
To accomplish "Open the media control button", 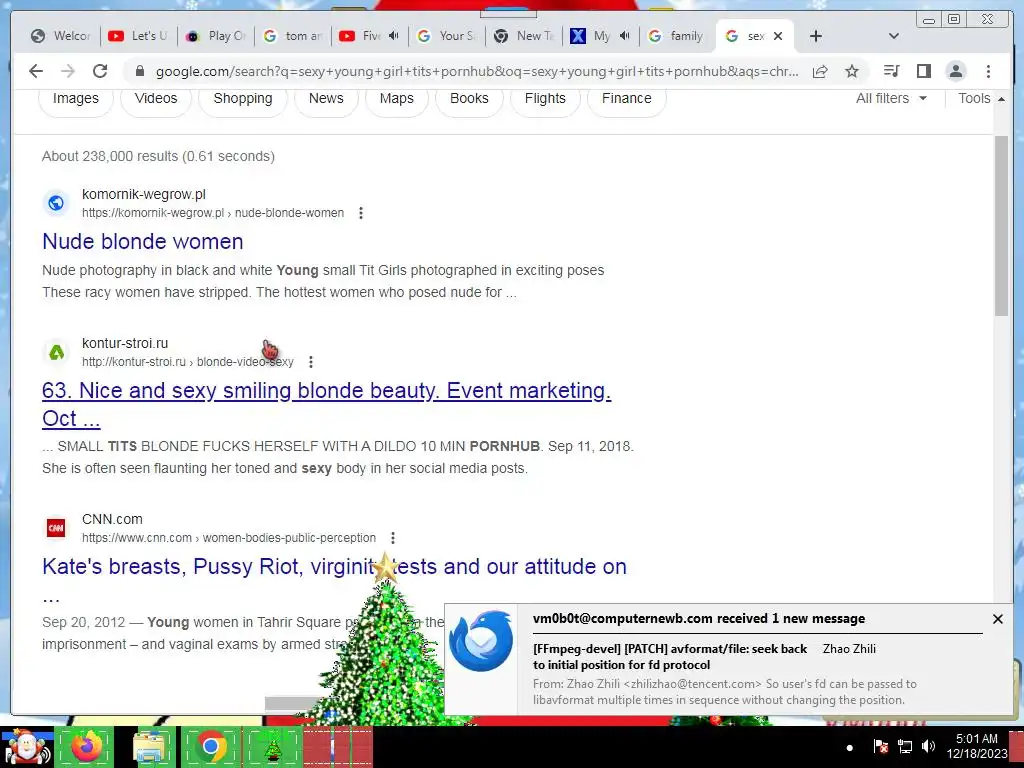I will click(891, 71).
